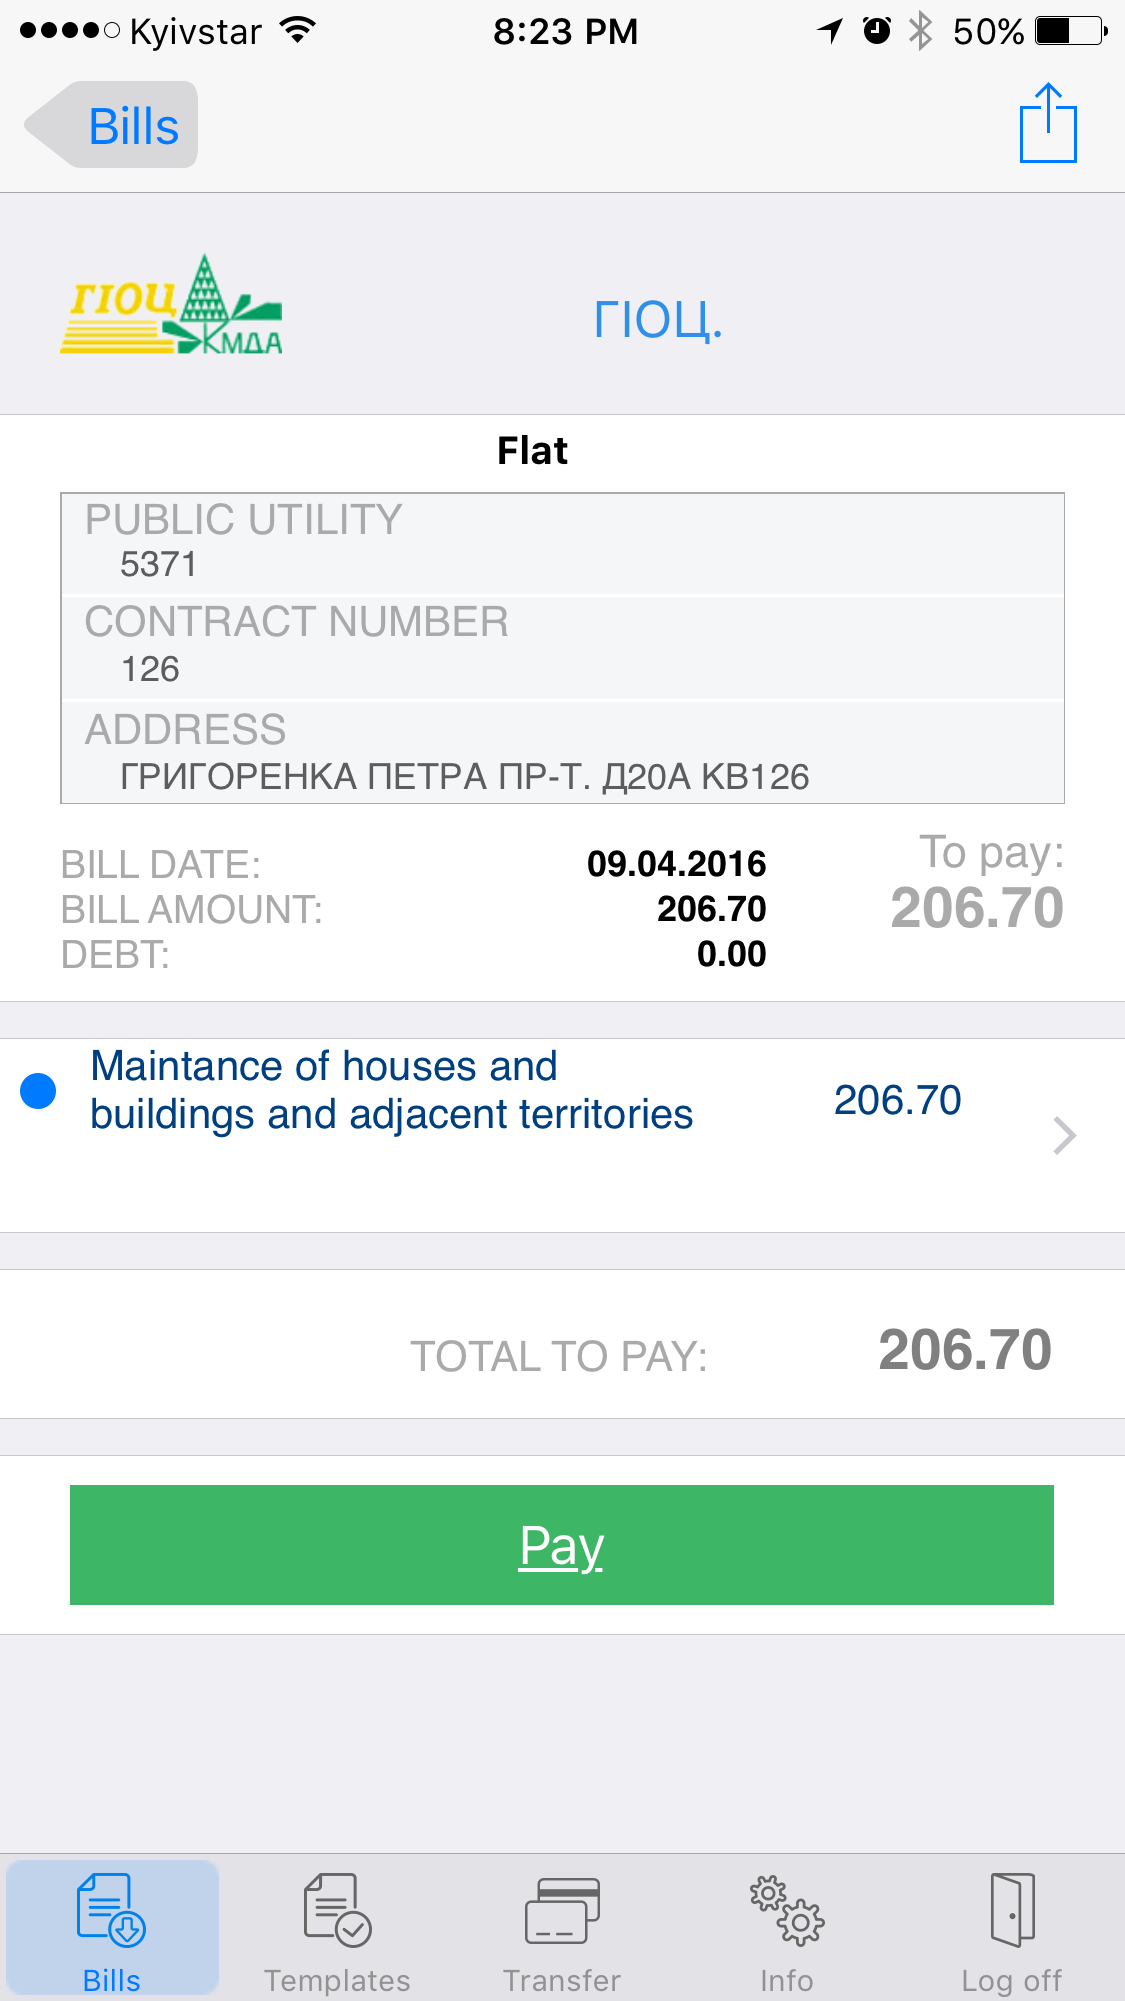Tap the Address field text
This screenshot has width=1125, height=2001.
464,777
